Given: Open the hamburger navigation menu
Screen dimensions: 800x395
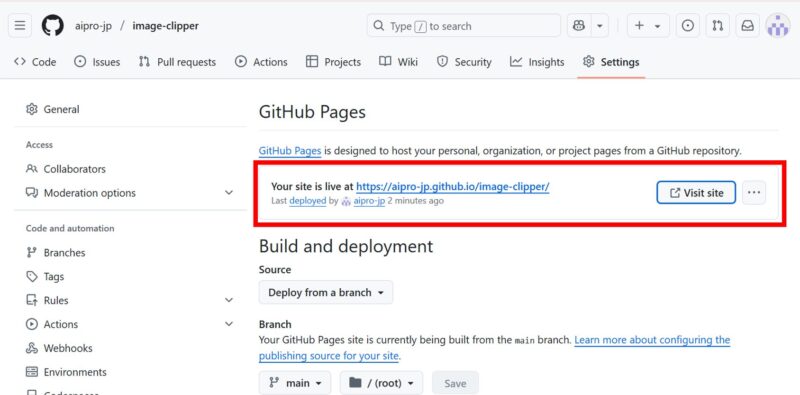Looking at the screenshot, I should click(x=20, y=26).
